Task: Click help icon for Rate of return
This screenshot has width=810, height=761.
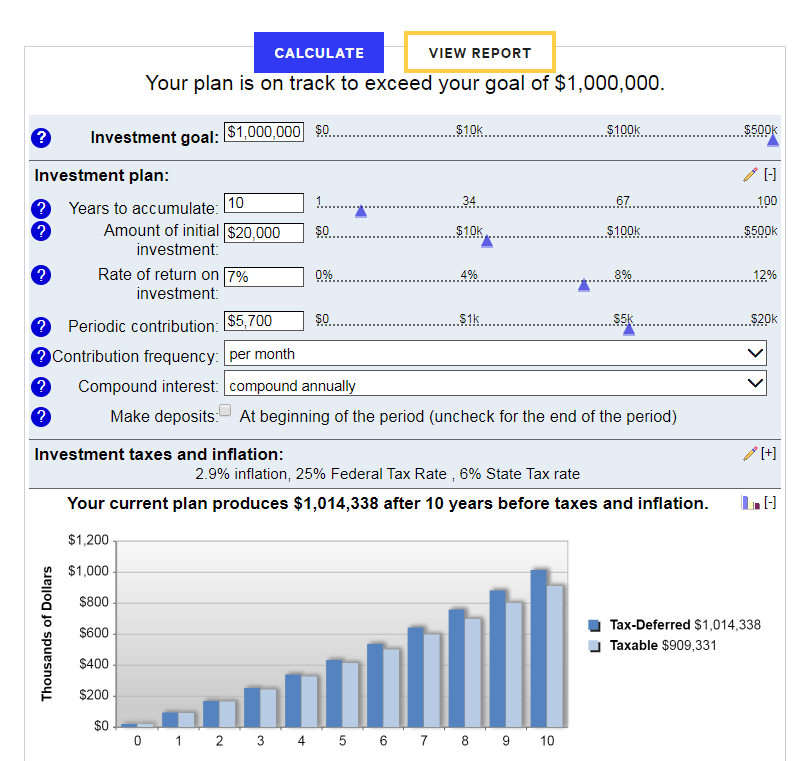Action: (41, 275)
